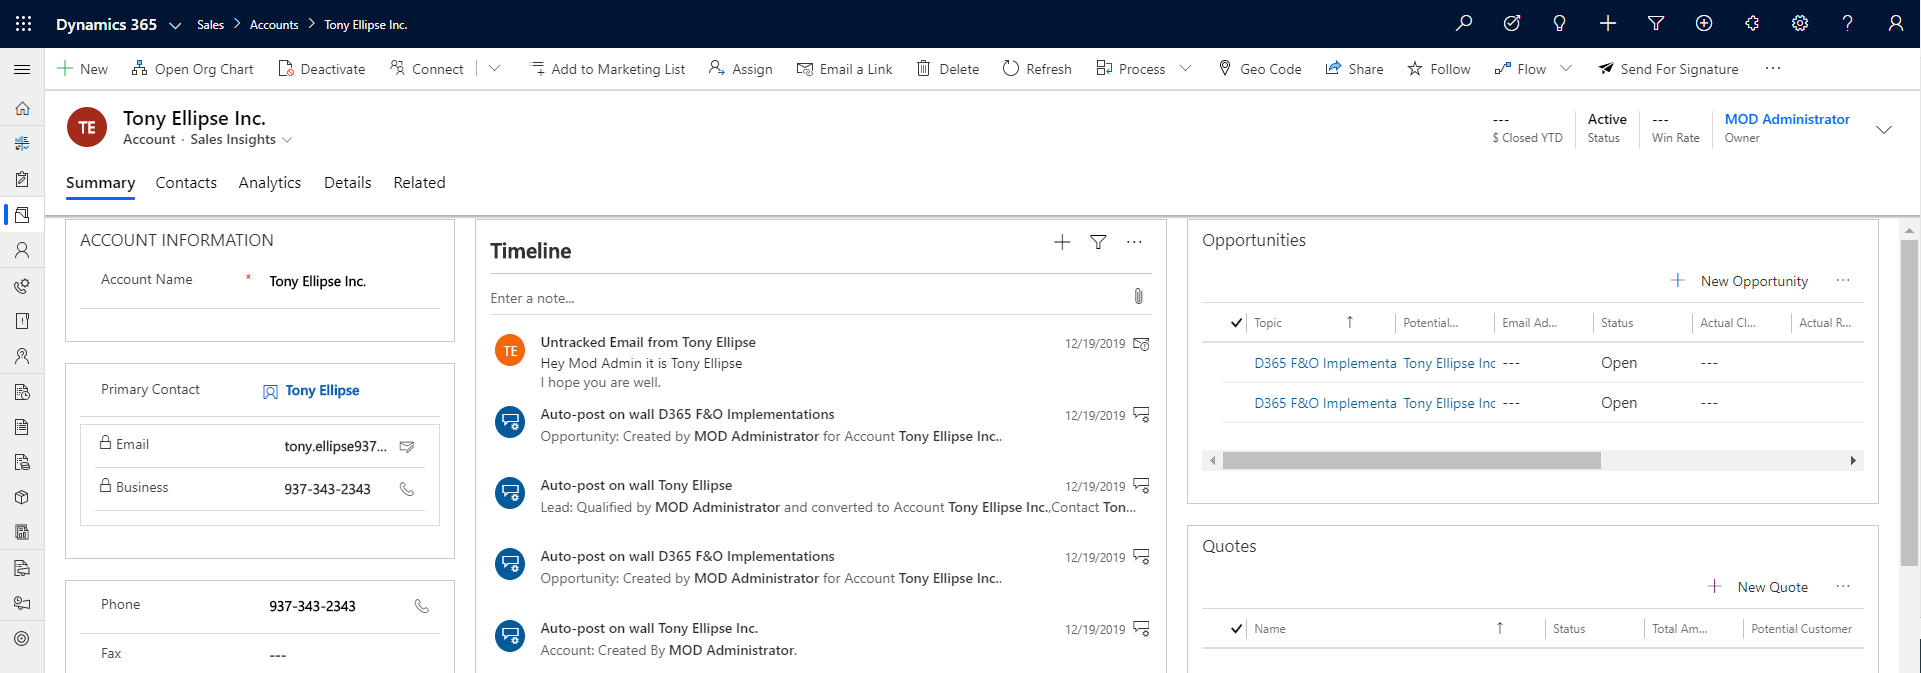This screenshot has height=673, width=1921.
Task: Open Opportunities grid more commands ellipsis
Action: [x=1843, y=281]
